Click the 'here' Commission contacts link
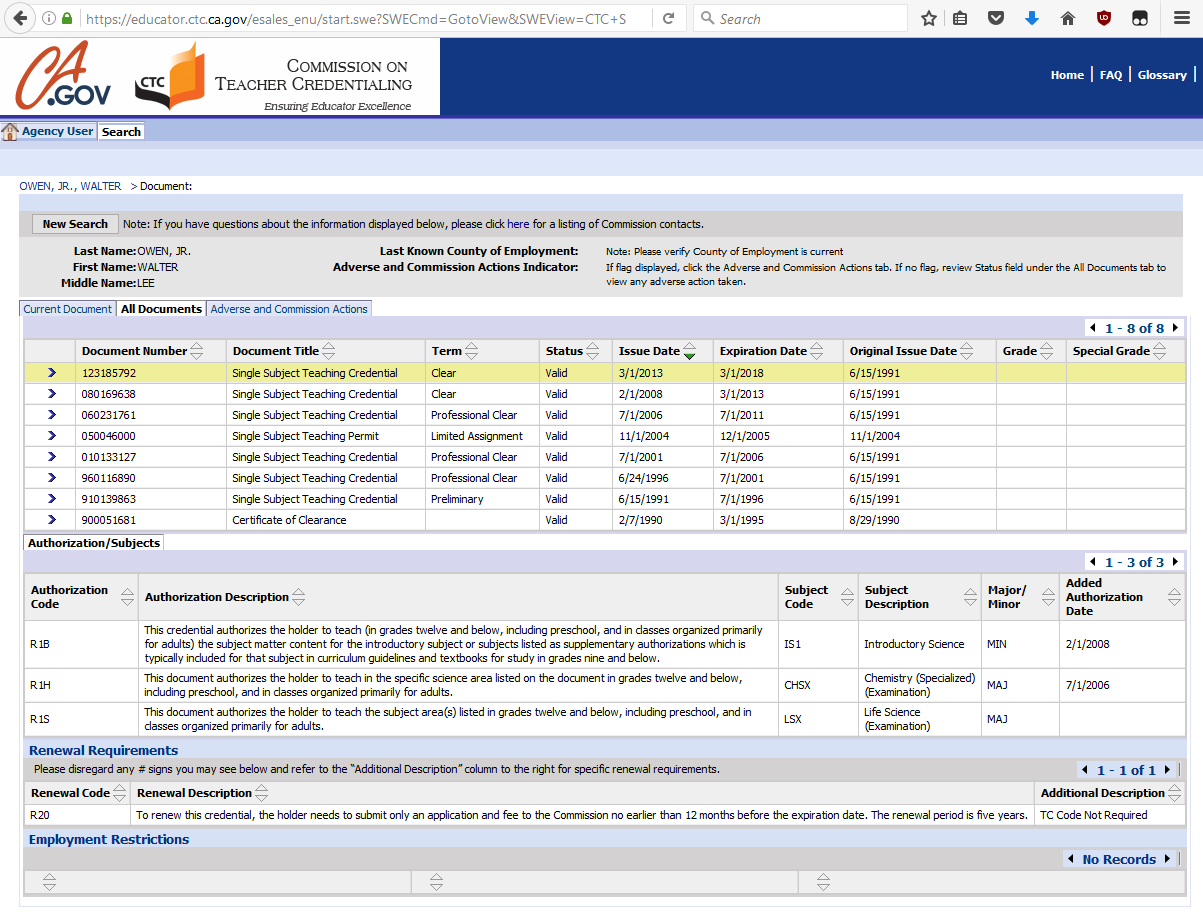1203x917 pixels. (x=518, y=224)
